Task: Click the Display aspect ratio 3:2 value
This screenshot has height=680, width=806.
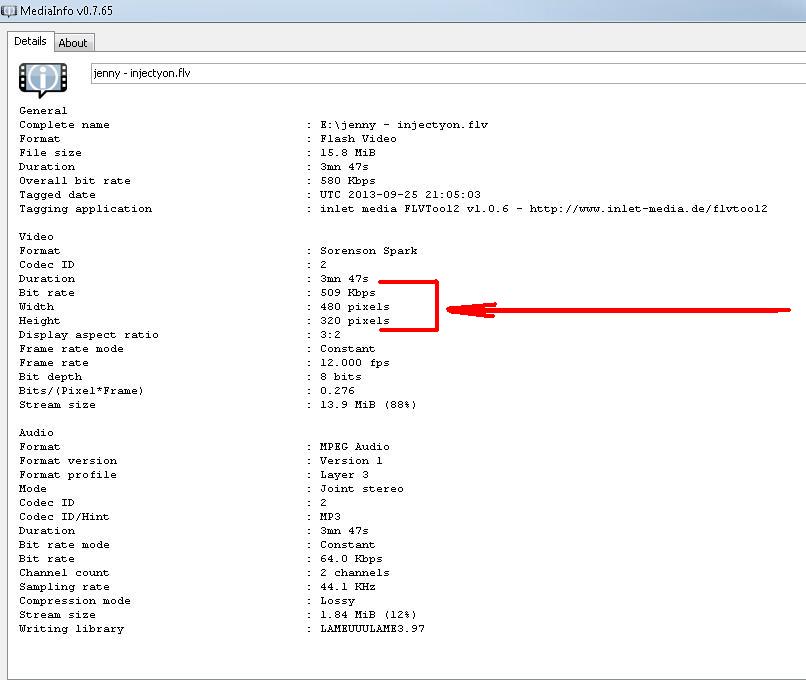Action: (x=330, y=335)
